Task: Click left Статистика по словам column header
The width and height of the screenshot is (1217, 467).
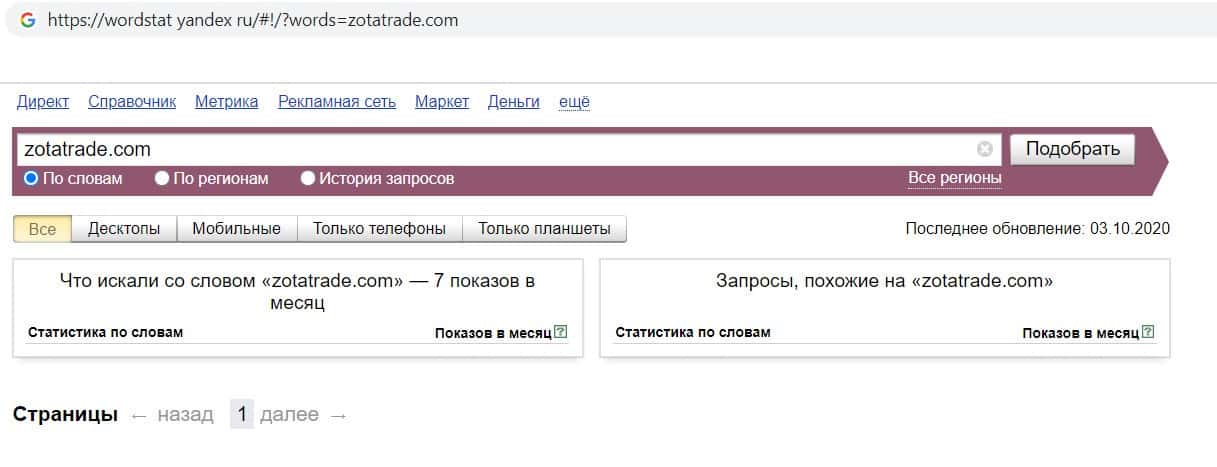Action: 106,332
